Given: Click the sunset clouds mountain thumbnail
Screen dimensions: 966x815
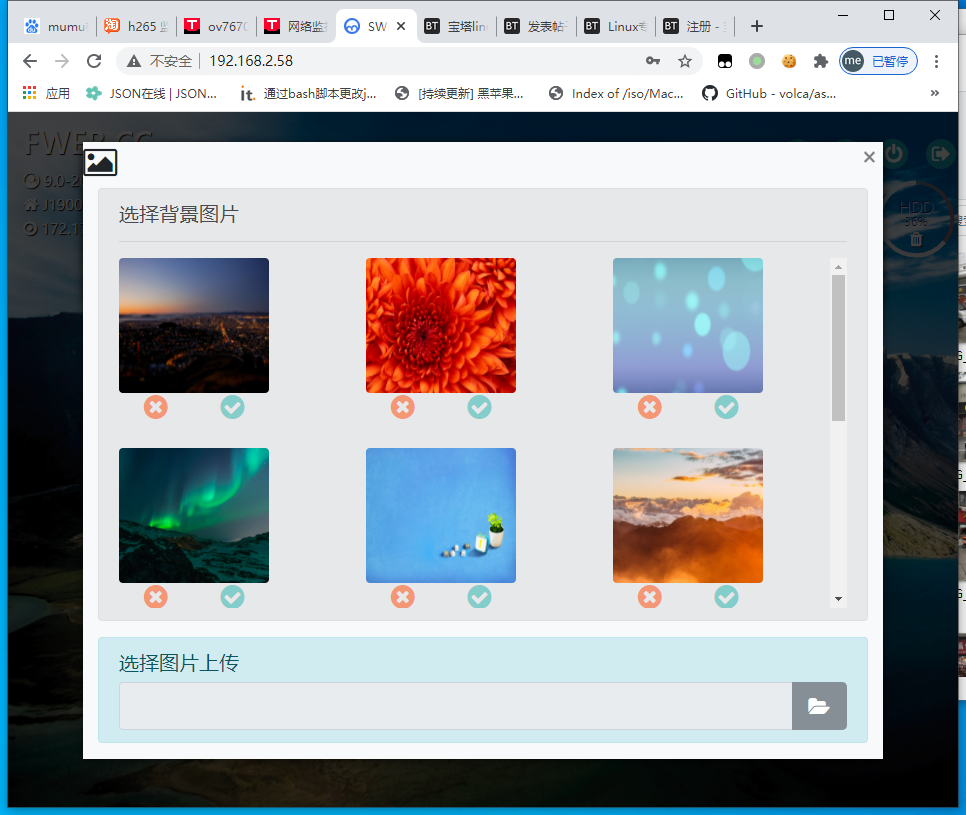Looking at the screenshot, I should pos(688,515).
